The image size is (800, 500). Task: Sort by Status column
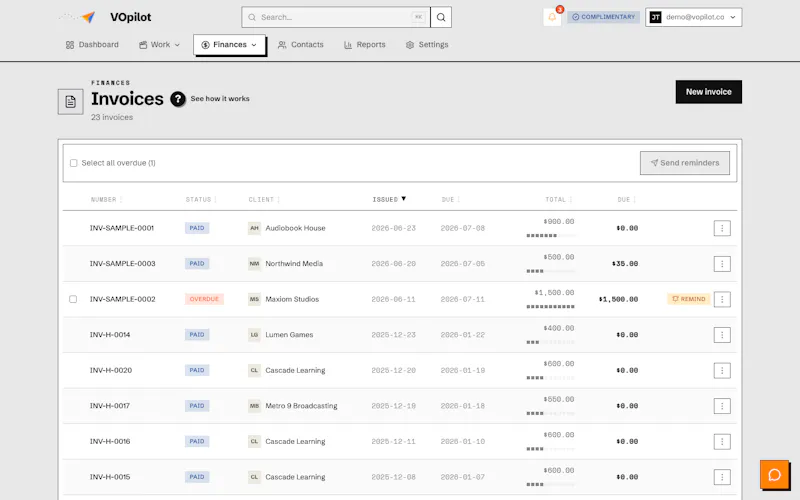click(201, 199)
